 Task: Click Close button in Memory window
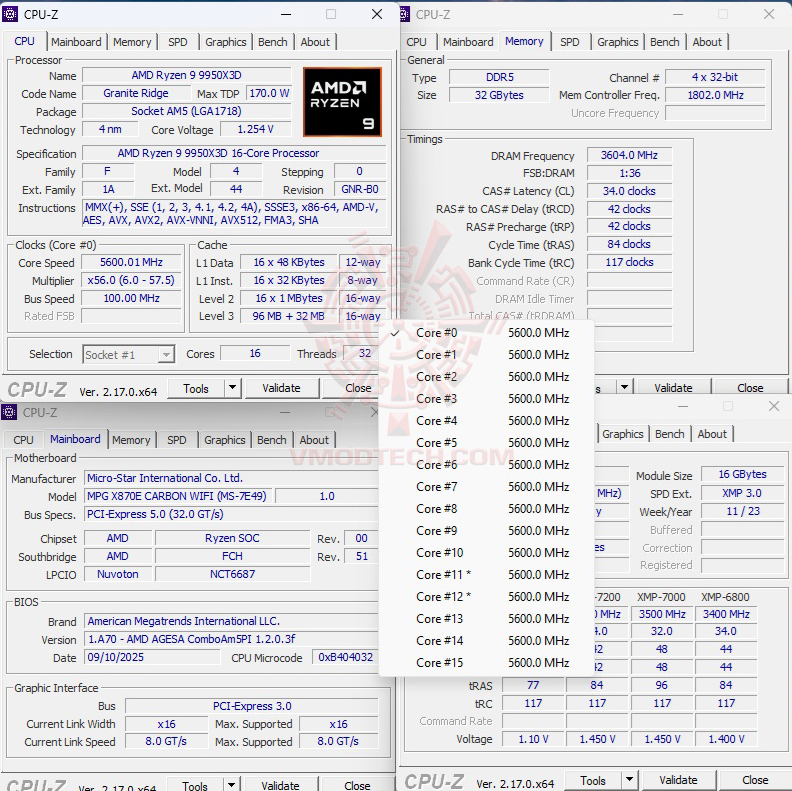(750, 387)
